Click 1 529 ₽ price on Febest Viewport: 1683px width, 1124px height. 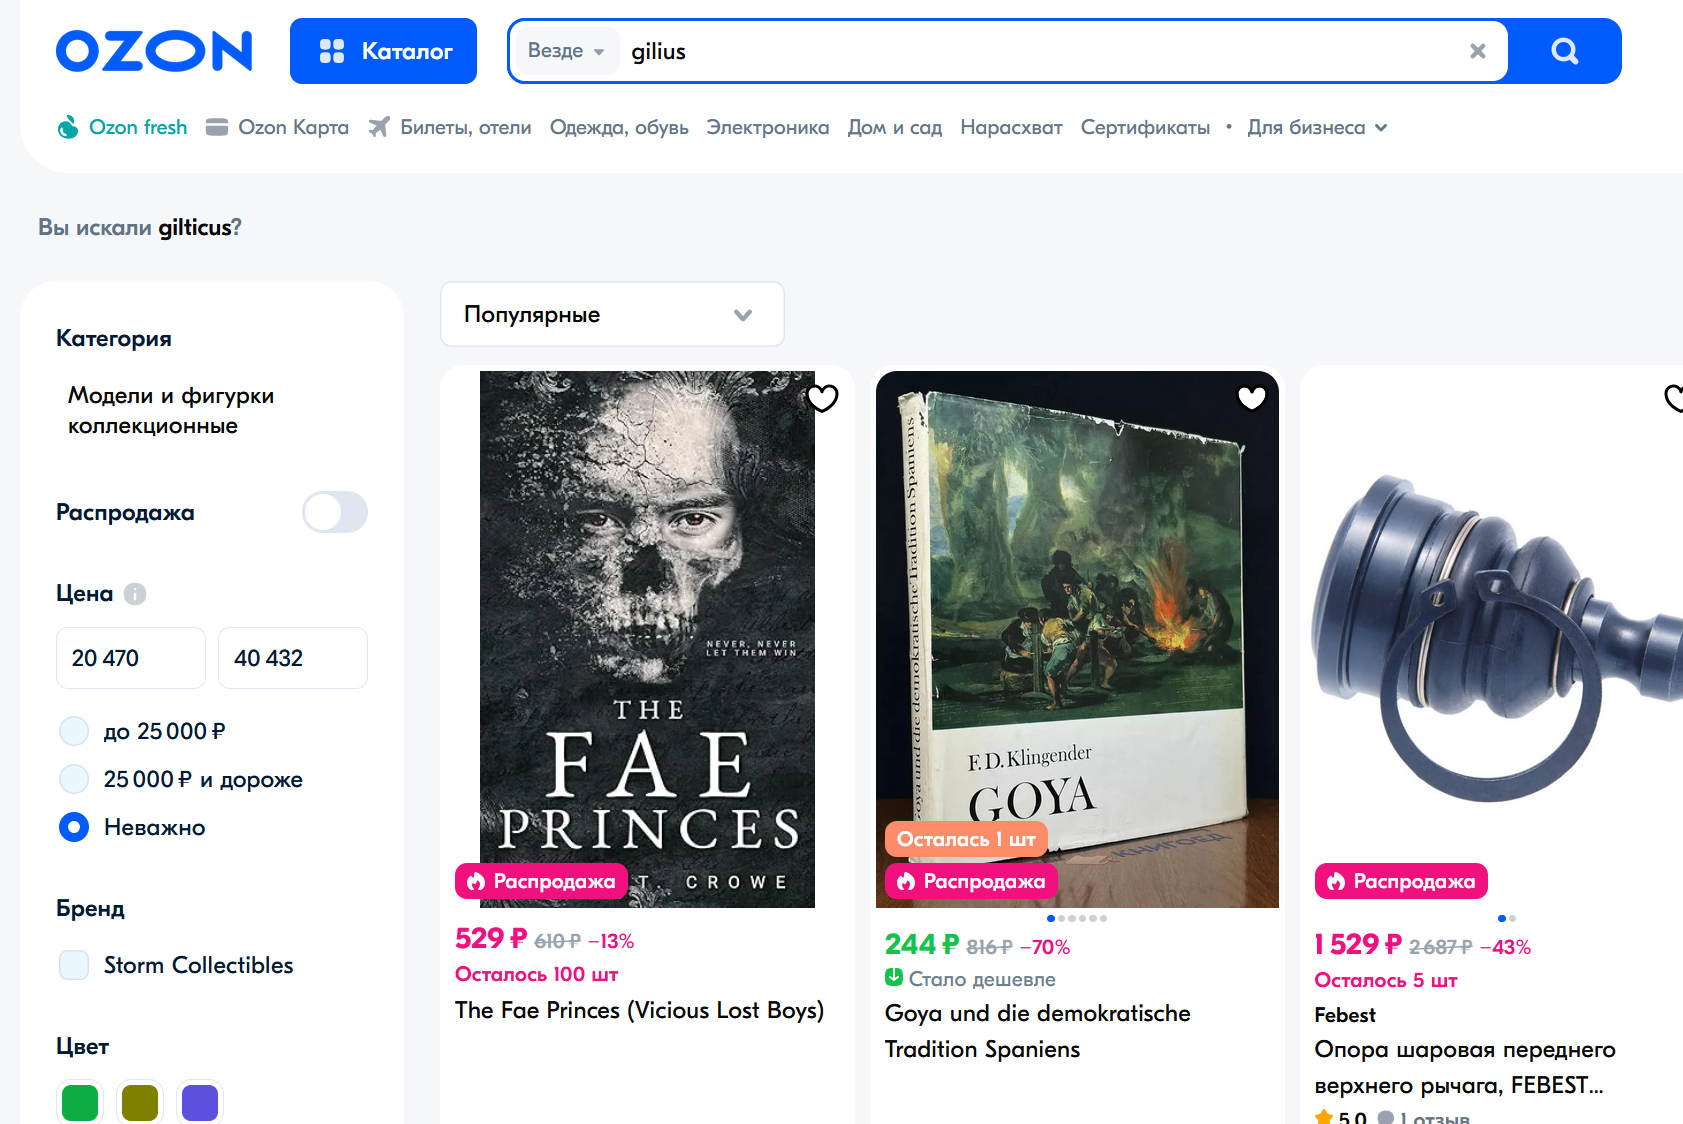point(1358,944)
